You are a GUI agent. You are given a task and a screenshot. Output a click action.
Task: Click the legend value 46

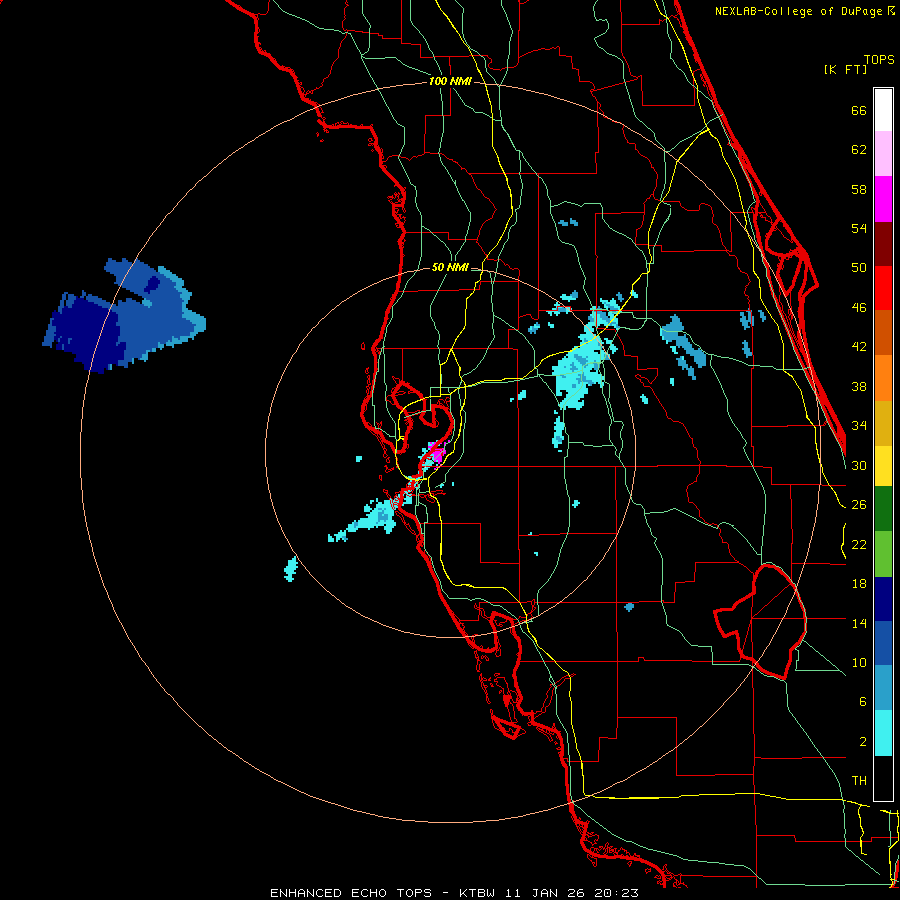tap(859, 308)
